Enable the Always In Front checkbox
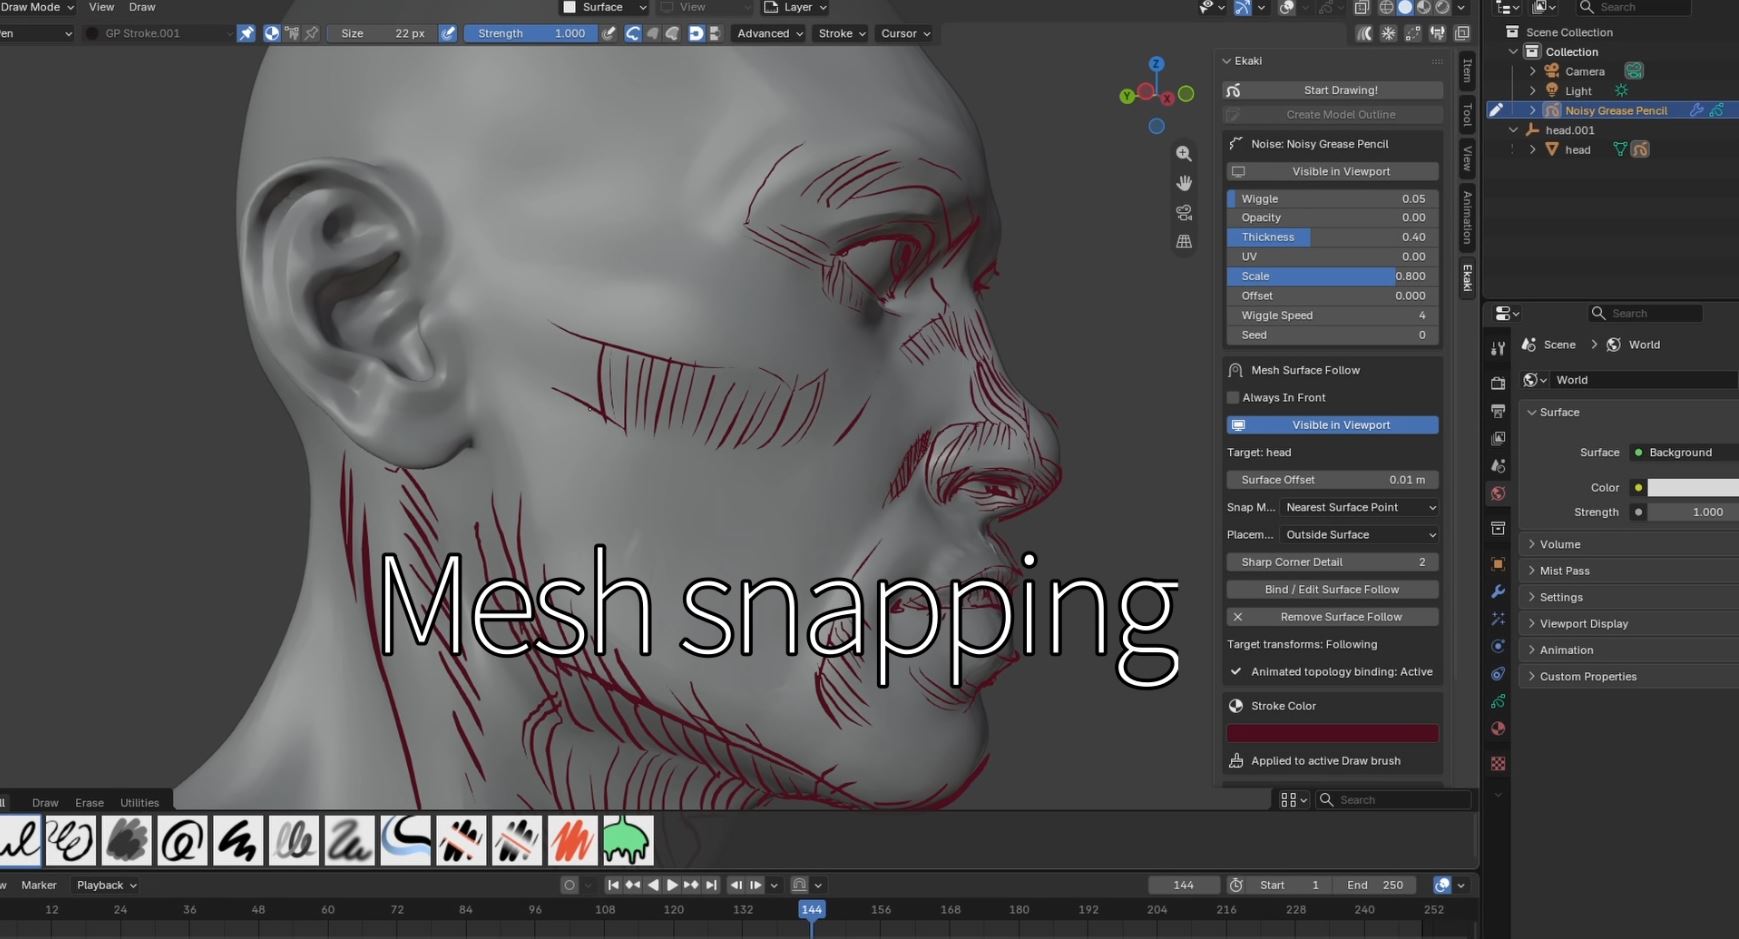 point(1233,397)
